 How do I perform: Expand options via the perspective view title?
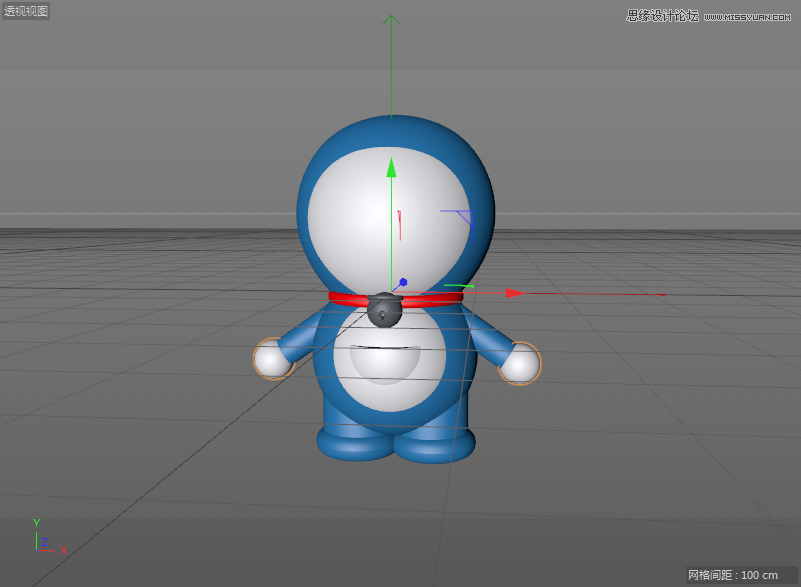point(26,13)
